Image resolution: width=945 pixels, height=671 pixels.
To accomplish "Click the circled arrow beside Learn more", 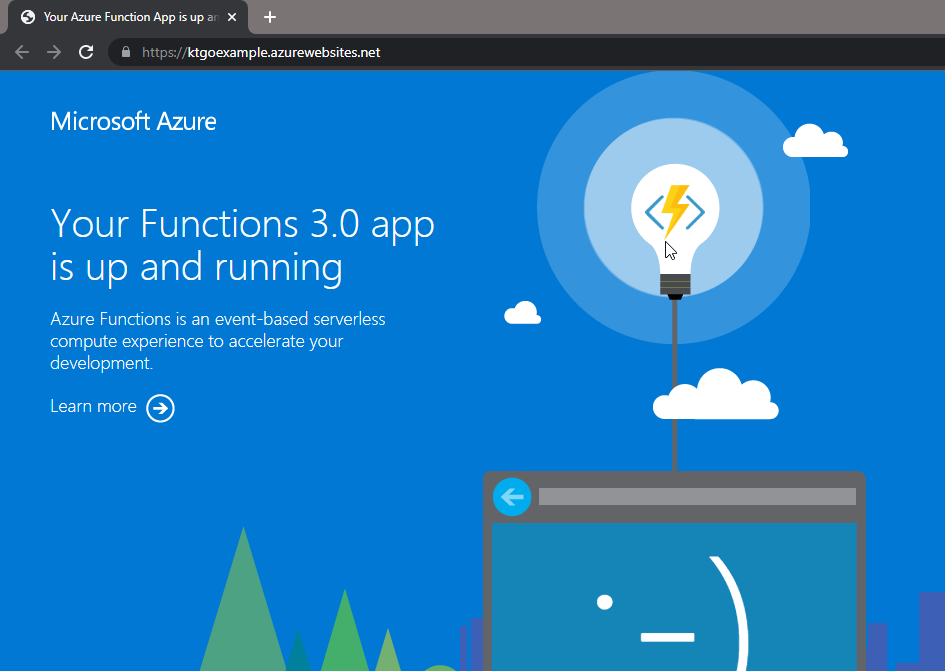I will pos(160,408).
